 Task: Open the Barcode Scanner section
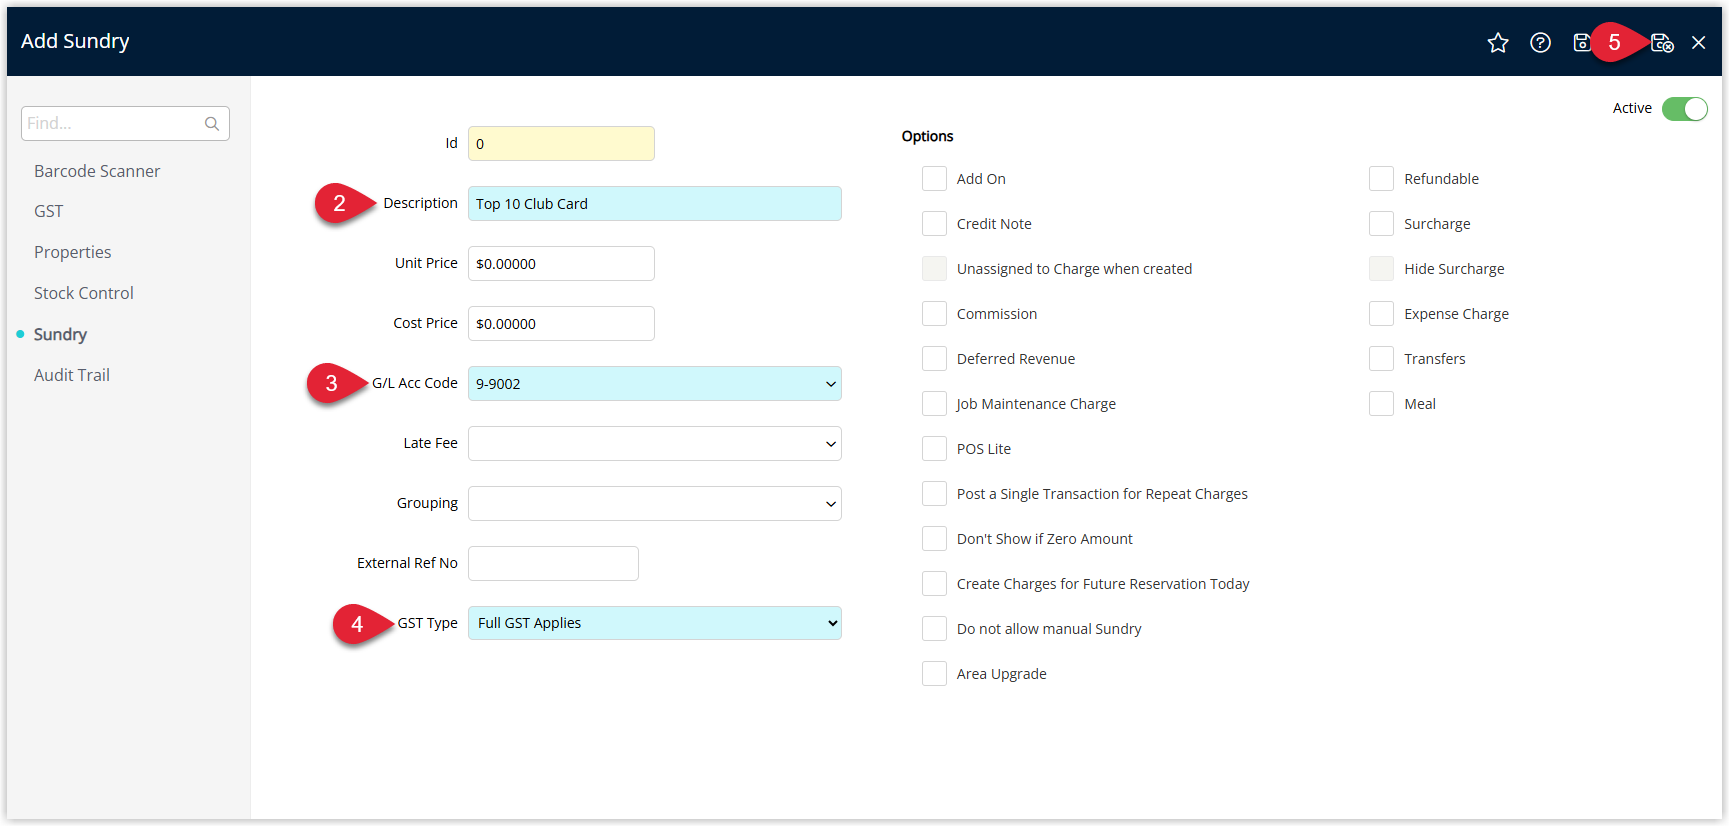coord(97,171)
